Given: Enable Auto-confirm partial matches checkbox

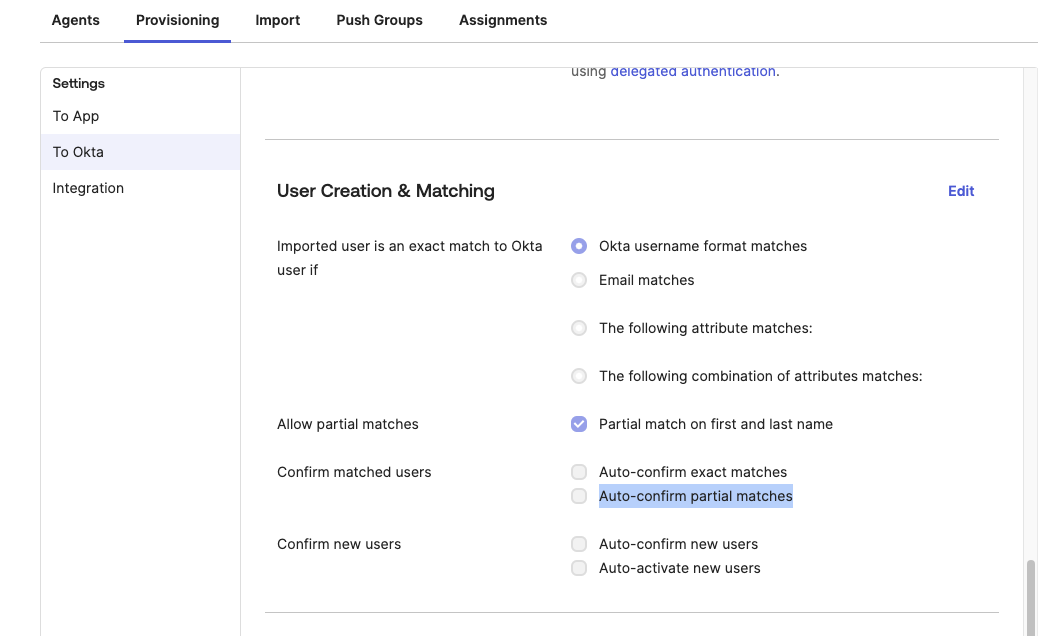Looking at the screenshot, I should tap(579, 496).
